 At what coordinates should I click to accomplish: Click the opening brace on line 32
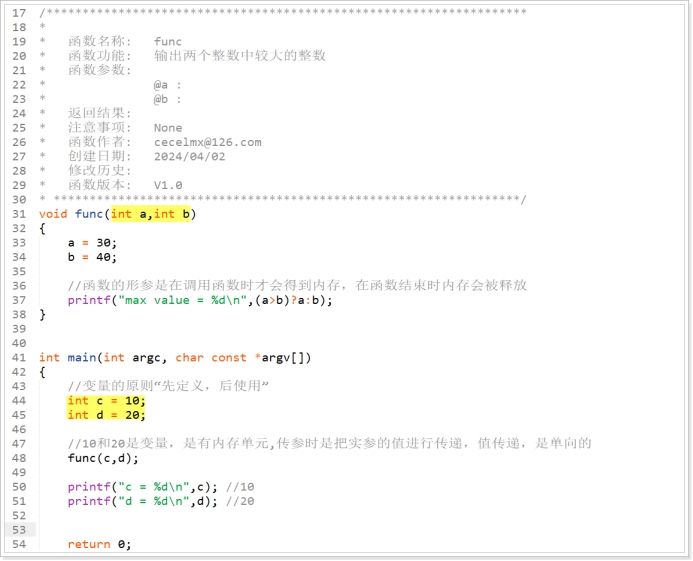click(42, 229)
